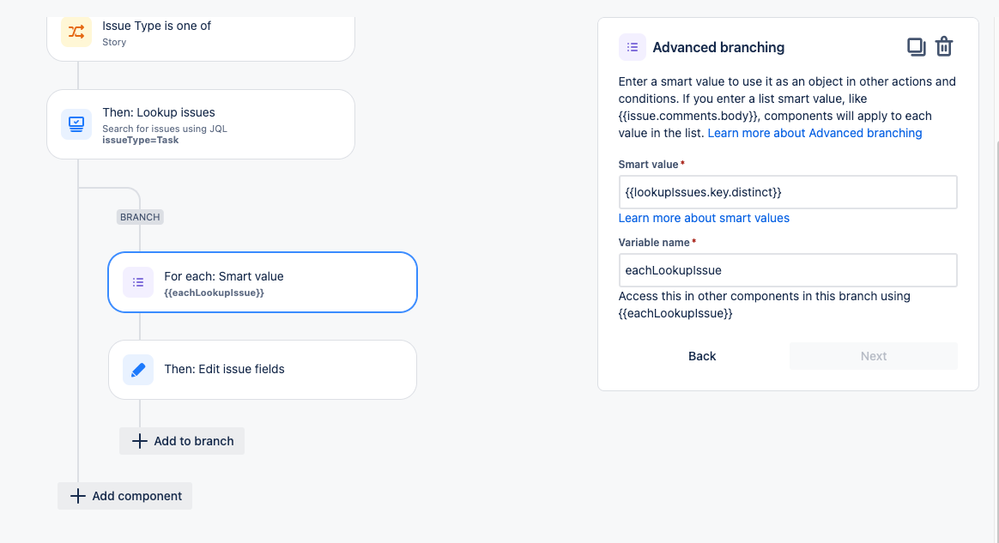Open the Then: Edit issue fields action
Screen dimensions: 999x543
tap(262, 370)
